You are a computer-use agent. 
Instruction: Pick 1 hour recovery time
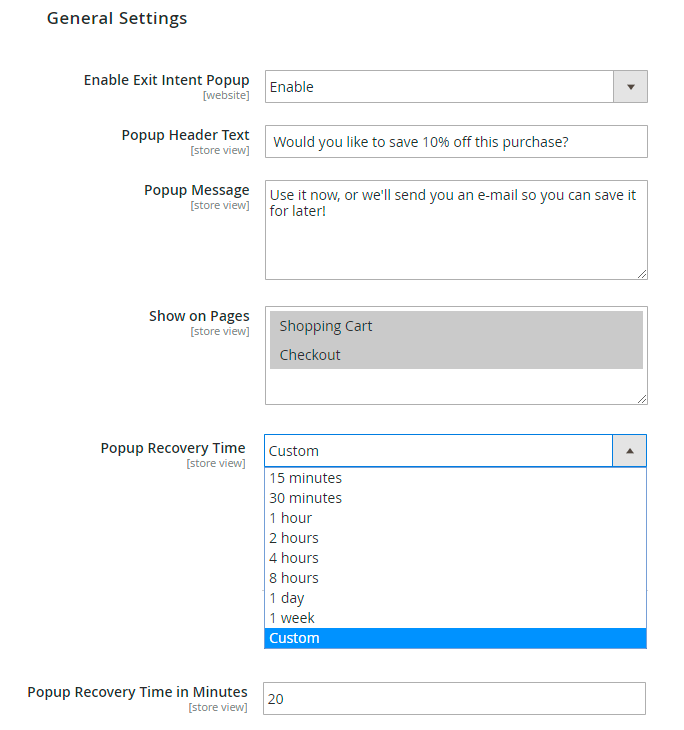[x=291, y=518]
